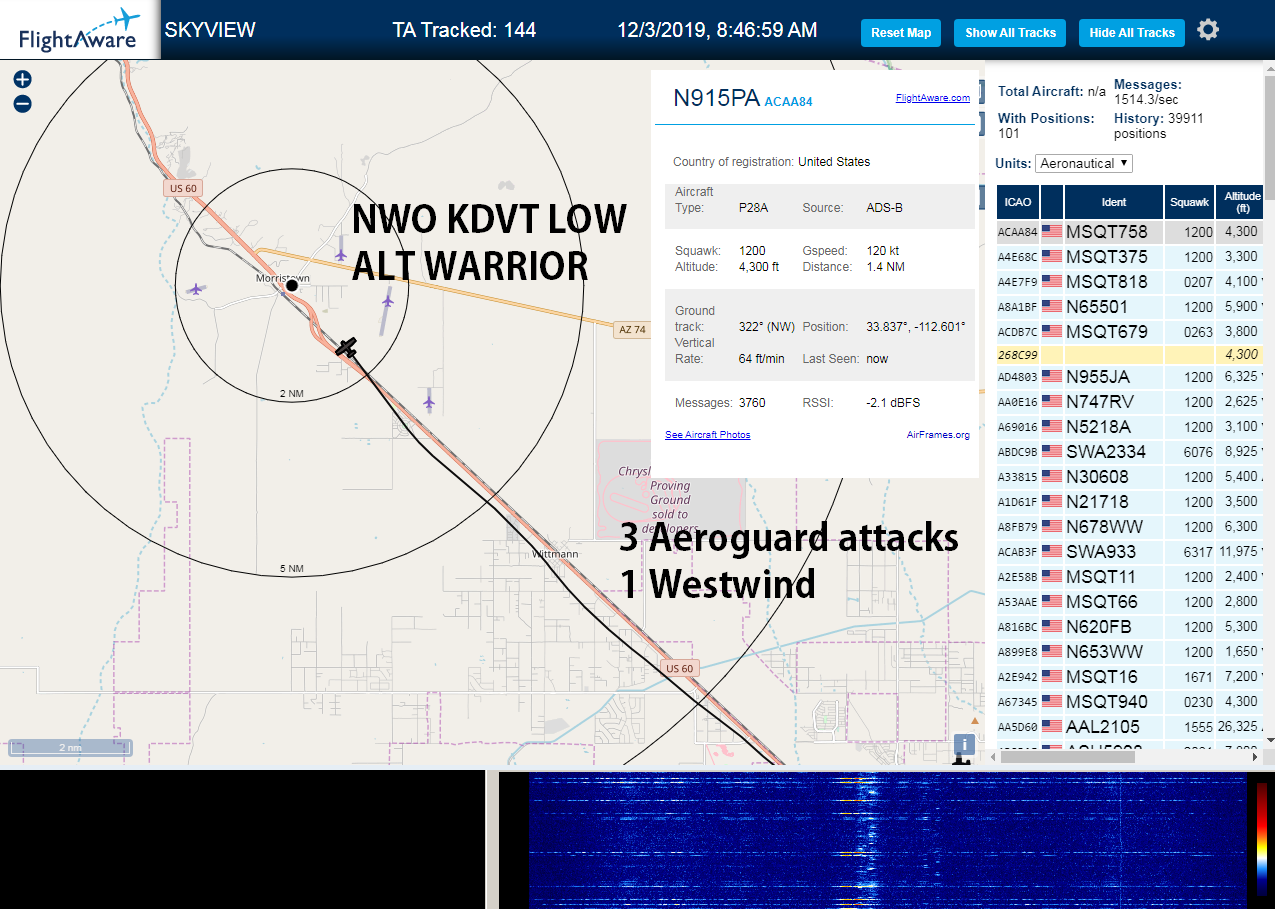Select the yellow 268C99 row
The width and height of the screenshot is (1275, 909).
tap(1131, 354)
